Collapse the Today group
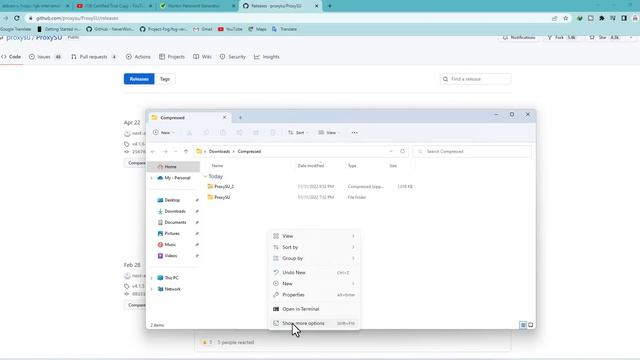Screen dimensions: 640x360 (x=205, y=176)
